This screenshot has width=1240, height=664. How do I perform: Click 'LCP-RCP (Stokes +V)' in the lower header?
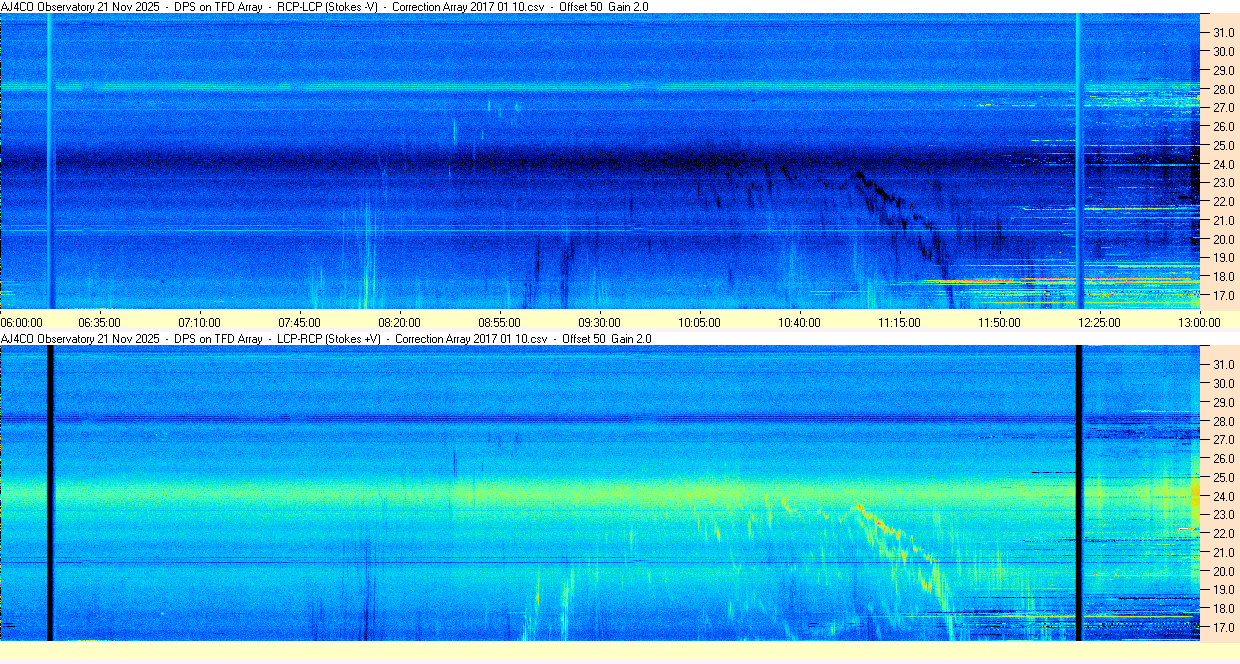tap(330, 339)
